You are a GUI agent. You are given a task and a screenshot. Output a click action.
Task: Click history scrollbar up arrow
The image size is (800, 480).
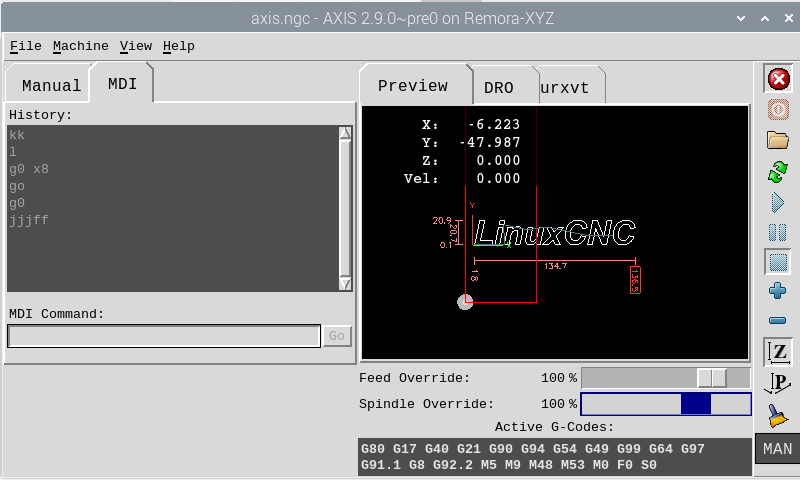(345, 133)
